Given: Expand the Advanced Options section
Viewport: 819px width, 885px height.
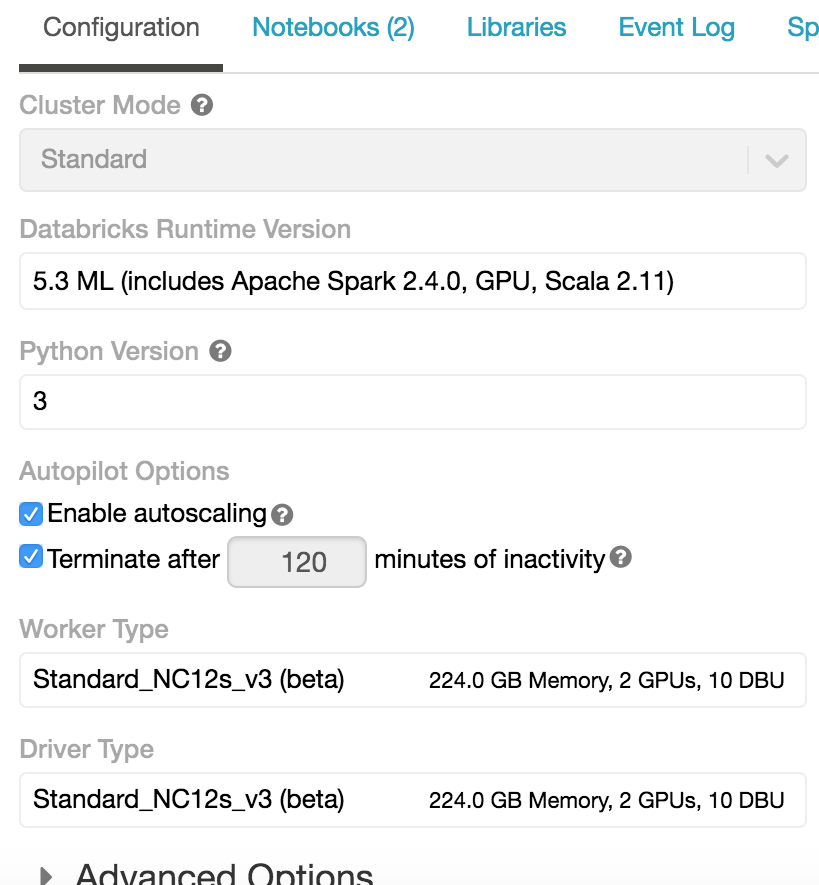Looking at the screenshot, I should click(46, 872).
